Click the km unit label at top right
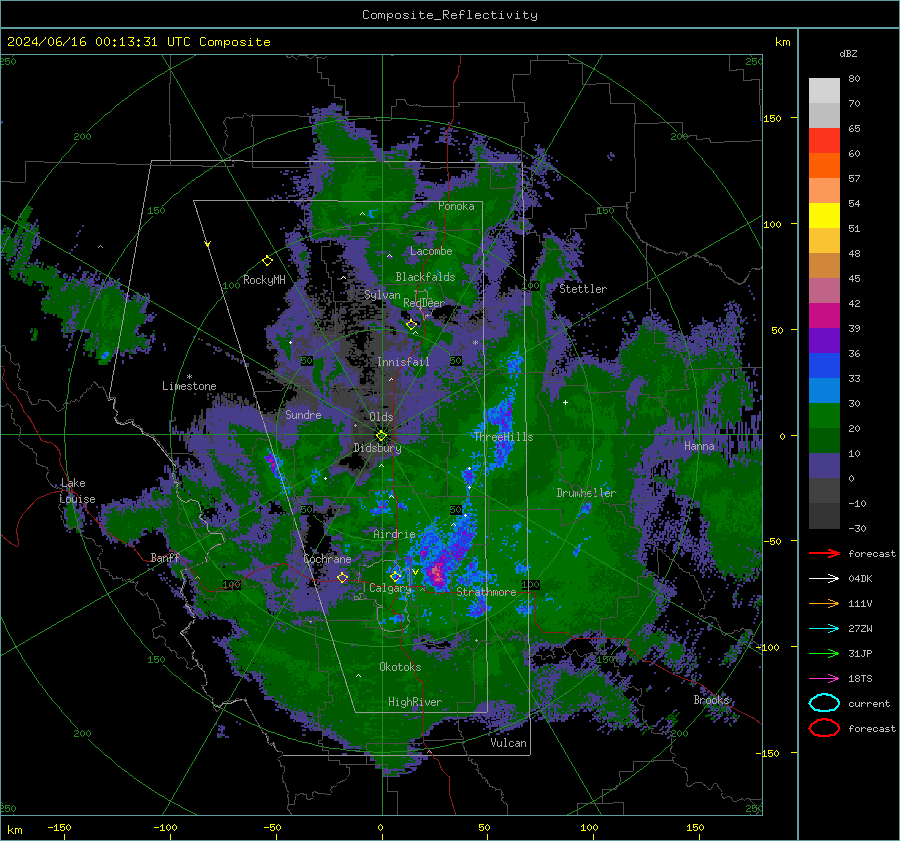Screen dimensions: 900x841 [782, 42]
